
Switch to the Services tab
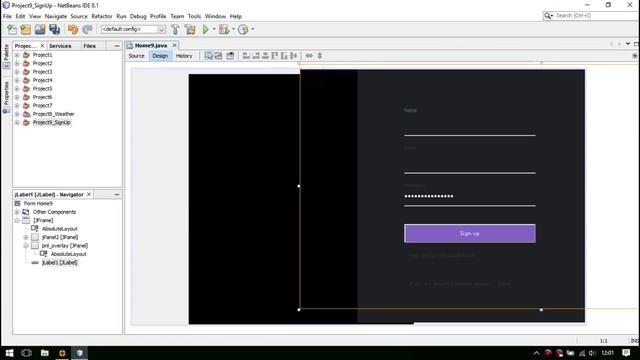tap(60, 46)
